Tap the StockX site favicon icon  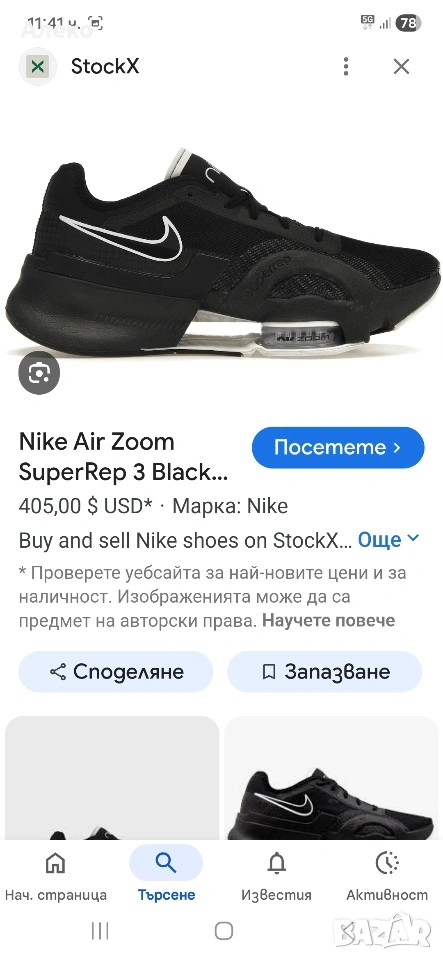tap(38, 66)
